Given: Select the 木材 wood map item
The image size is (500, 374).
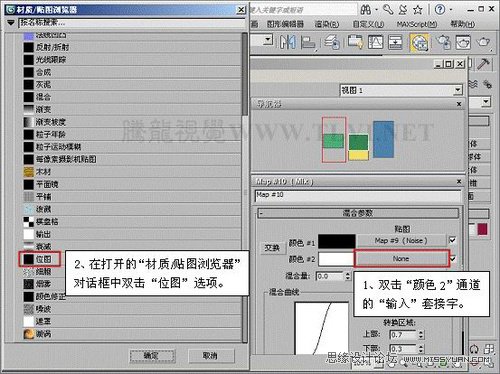Looking at the screenshot, I should point(132,172).
